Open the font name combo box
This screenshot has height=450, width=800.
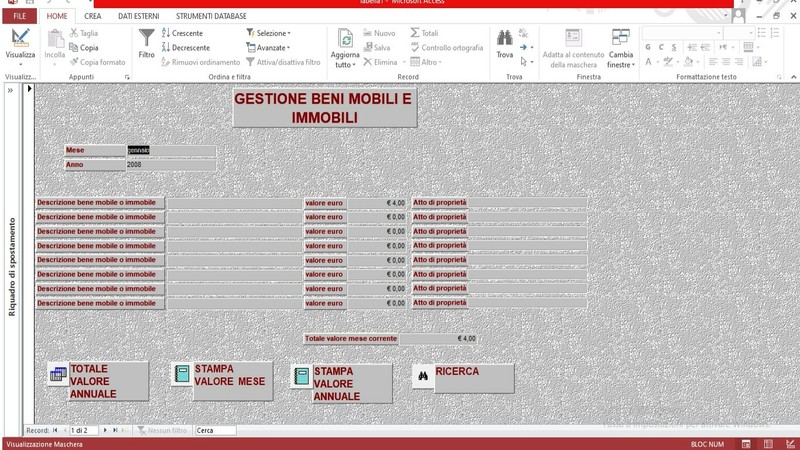point(682,33)
